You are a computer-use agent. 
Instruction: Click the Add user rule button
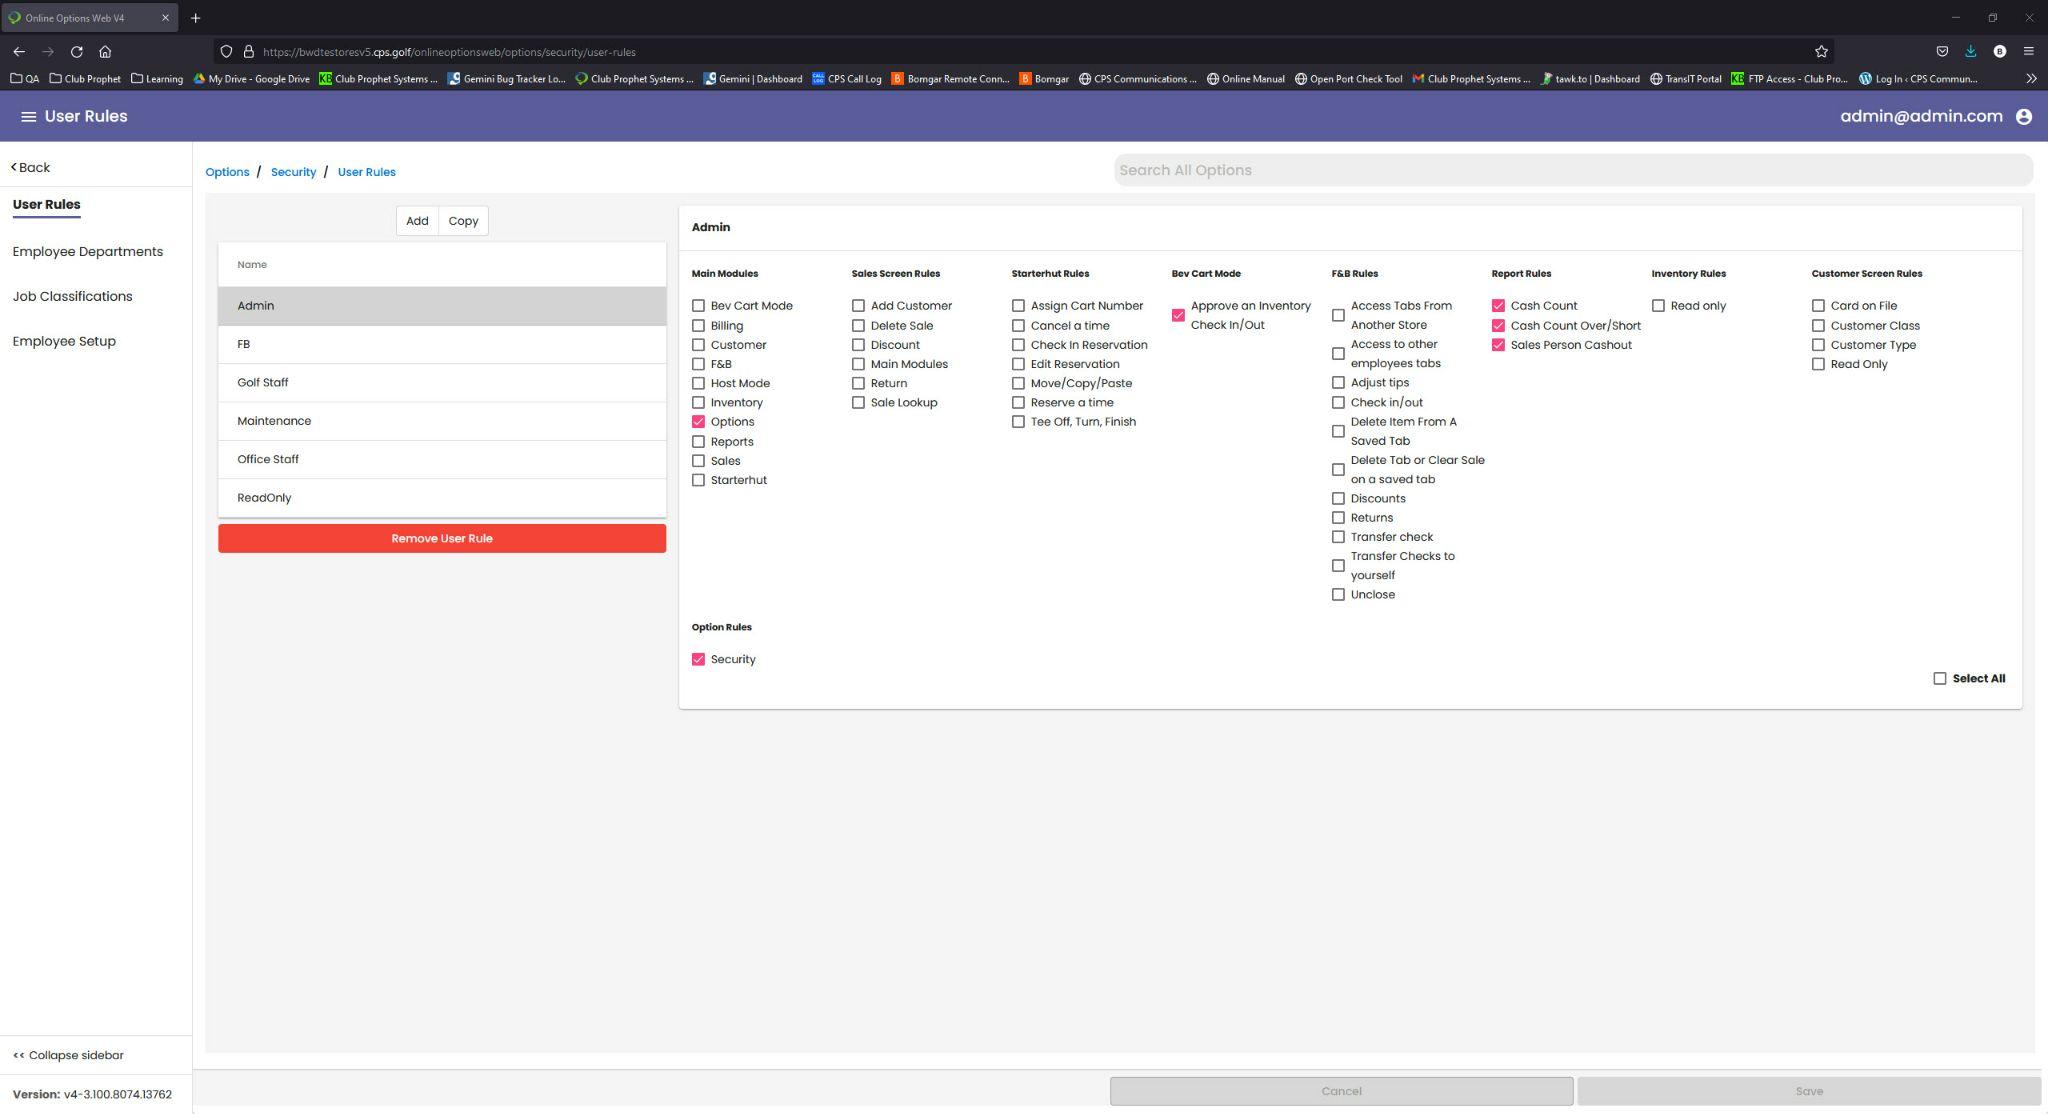tap(417, 221)
